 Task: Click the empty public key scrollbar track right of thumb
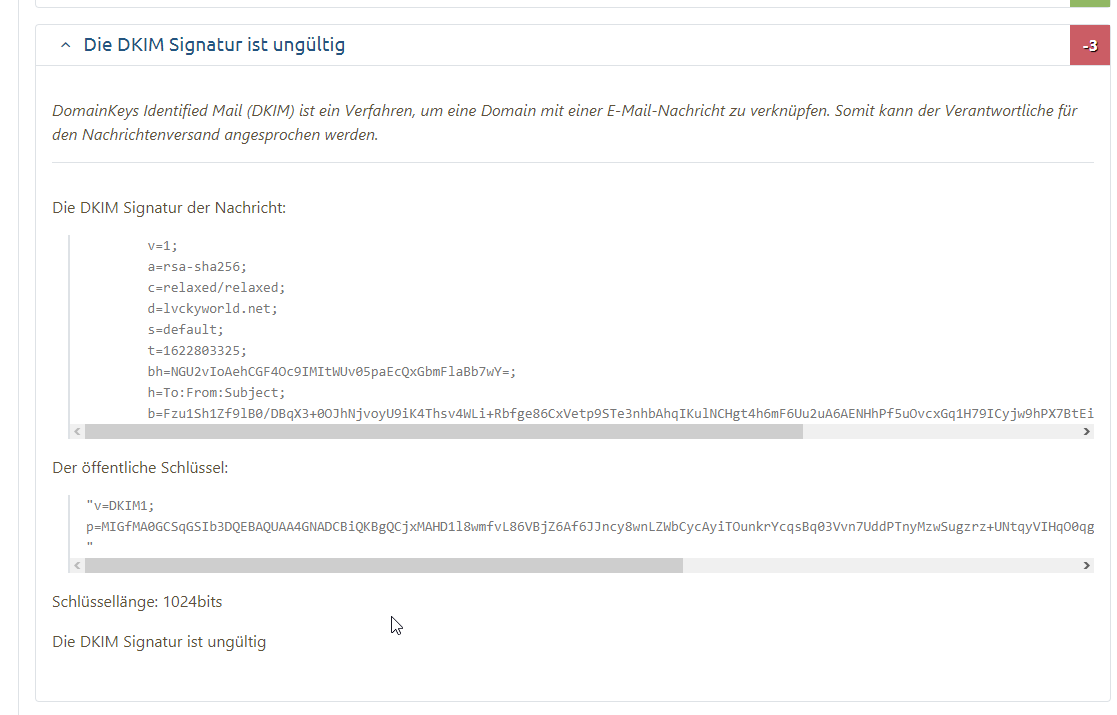(880, 565)
